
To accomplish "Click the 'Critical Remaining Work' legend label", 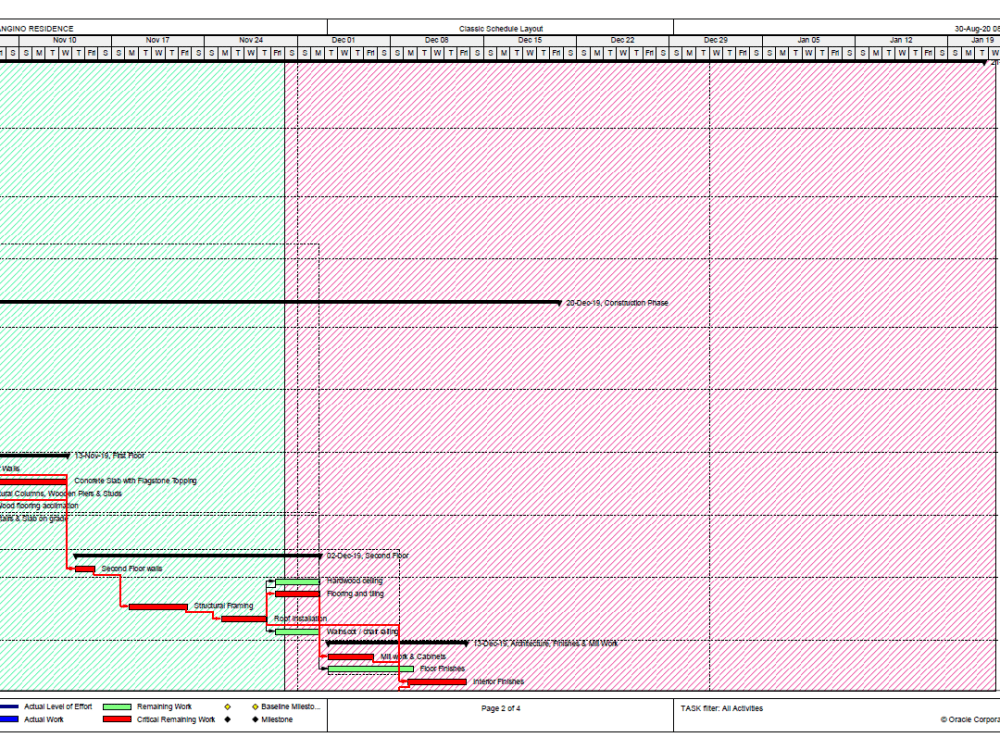I will [176, 719].
